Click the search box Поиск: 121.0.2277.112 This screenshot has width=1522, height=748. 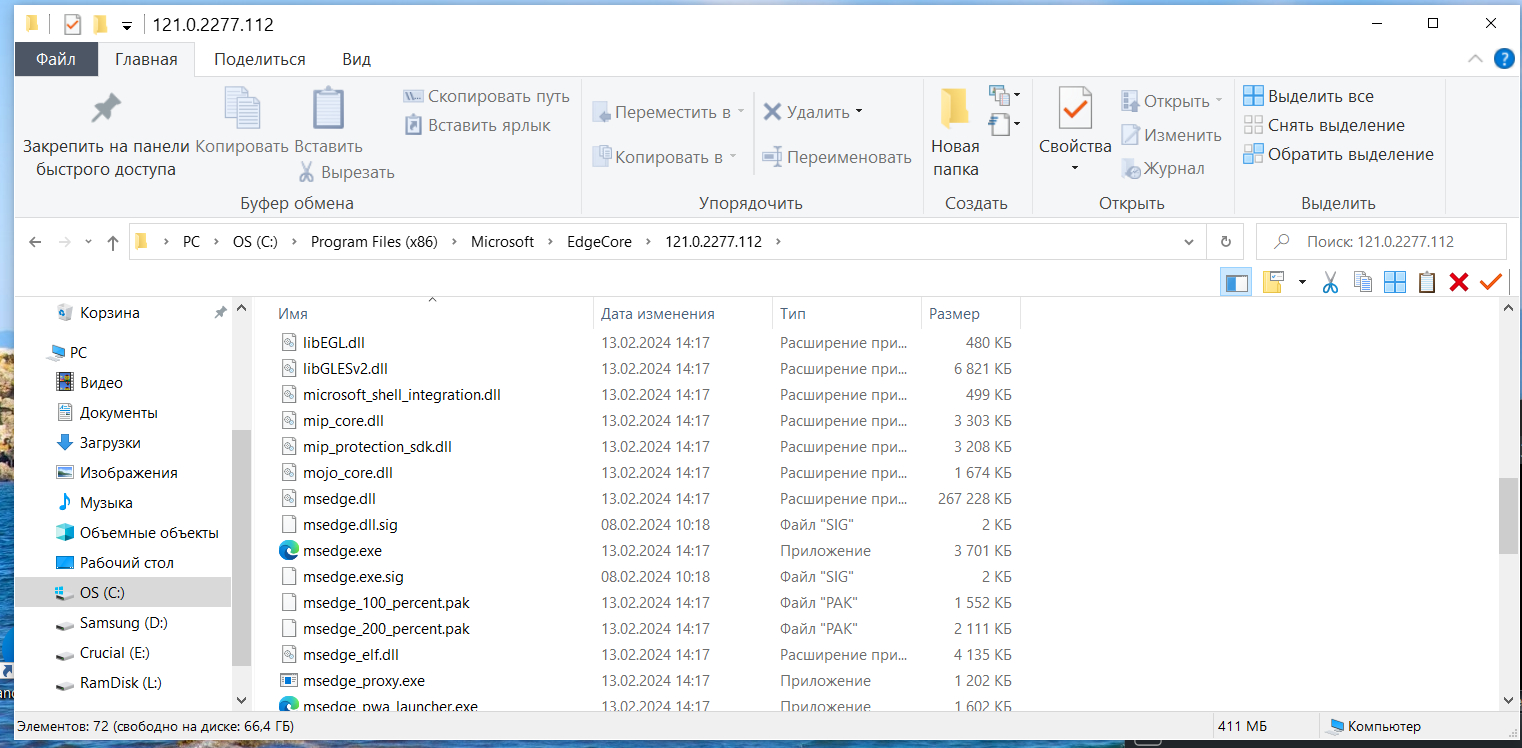(x=1380, y=242)
